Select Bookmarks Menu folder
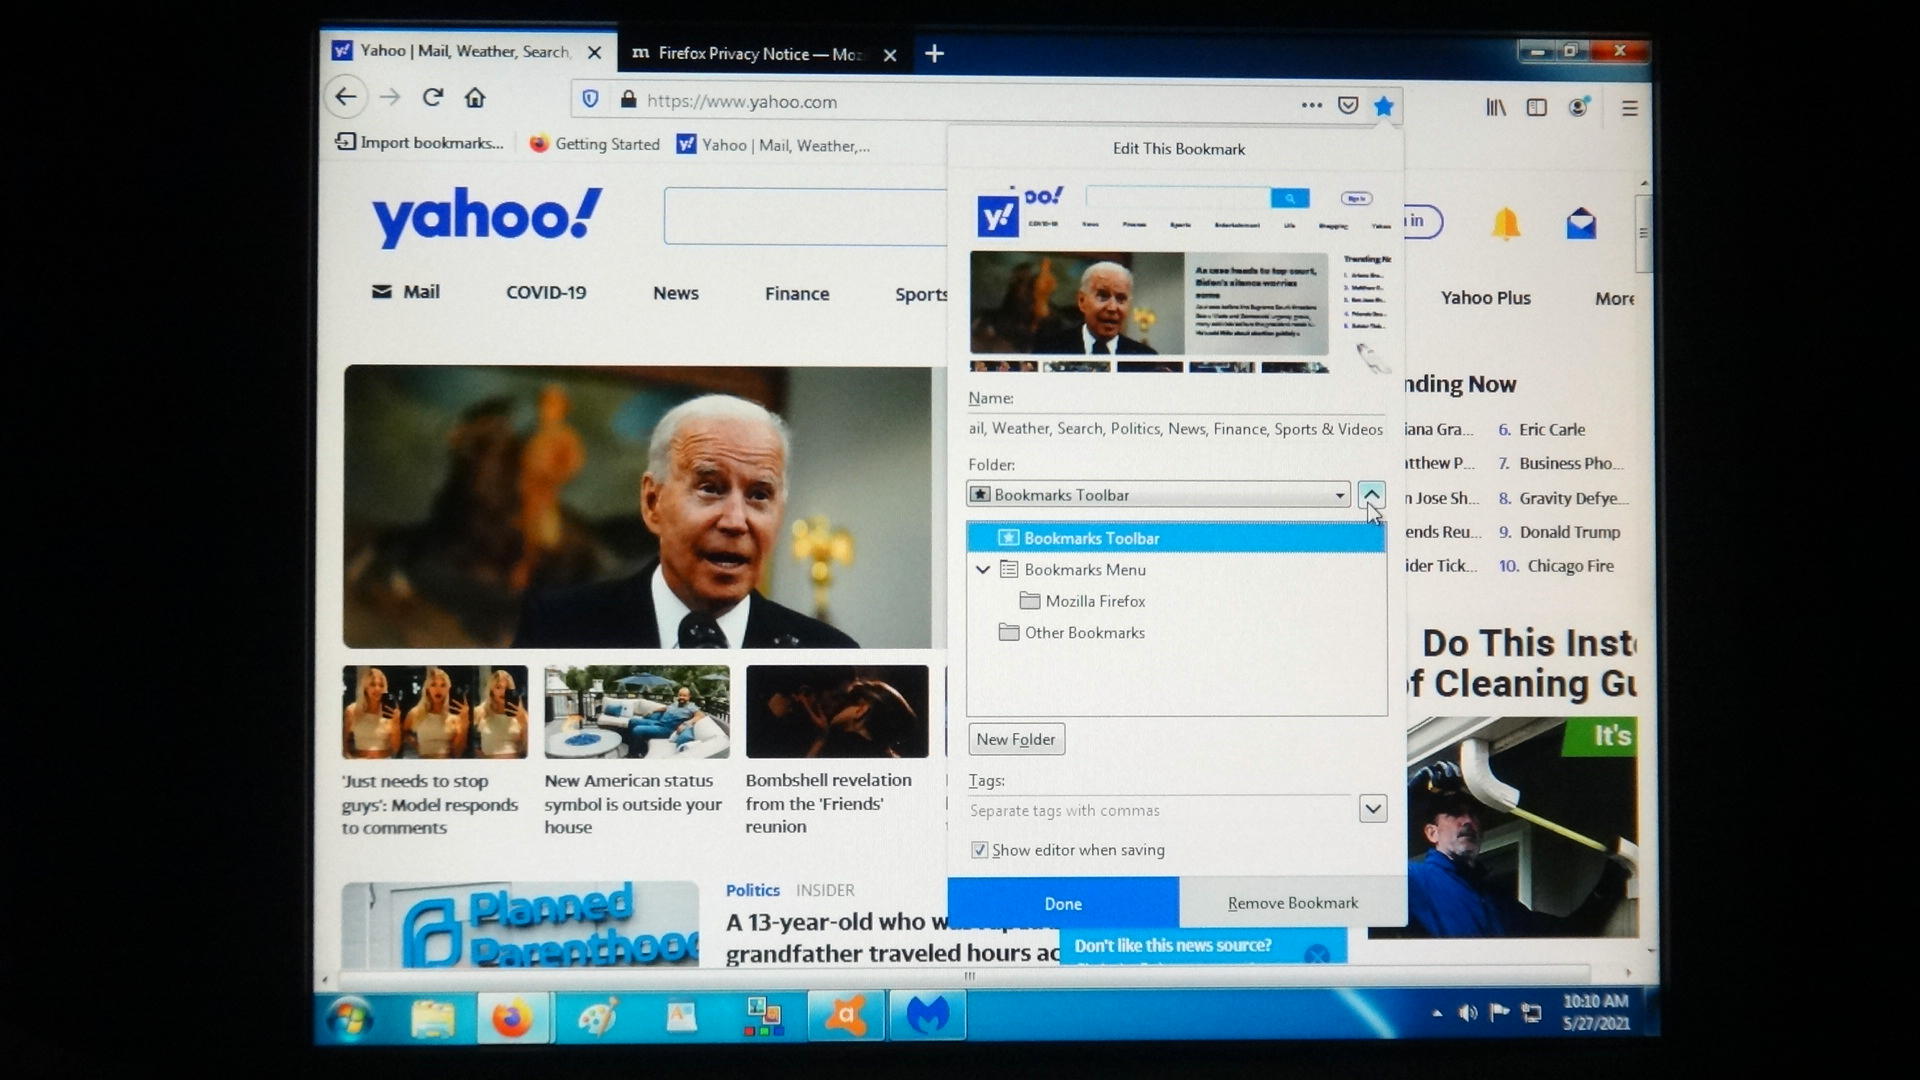This screenshot has width=1920, height=1080. tap(1084, 569)
